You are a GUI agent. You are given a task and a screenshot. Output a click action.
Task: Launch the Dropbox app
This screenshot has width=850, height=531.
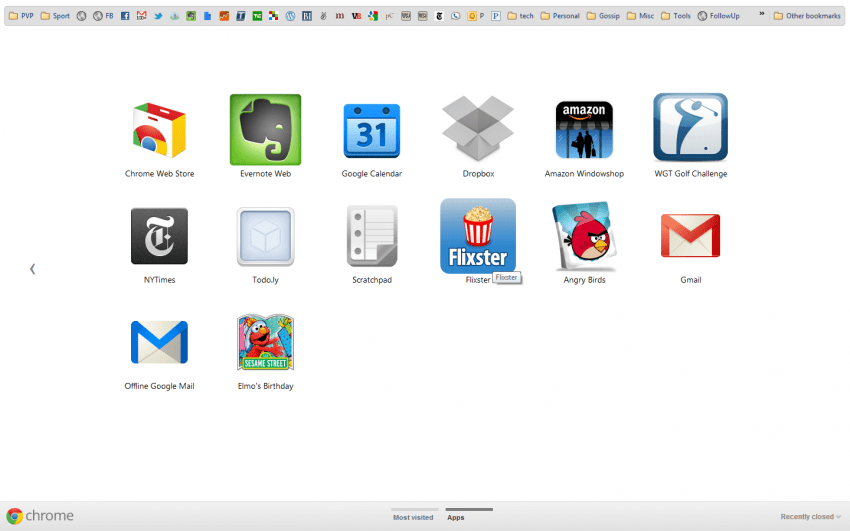tap(478, 128)
